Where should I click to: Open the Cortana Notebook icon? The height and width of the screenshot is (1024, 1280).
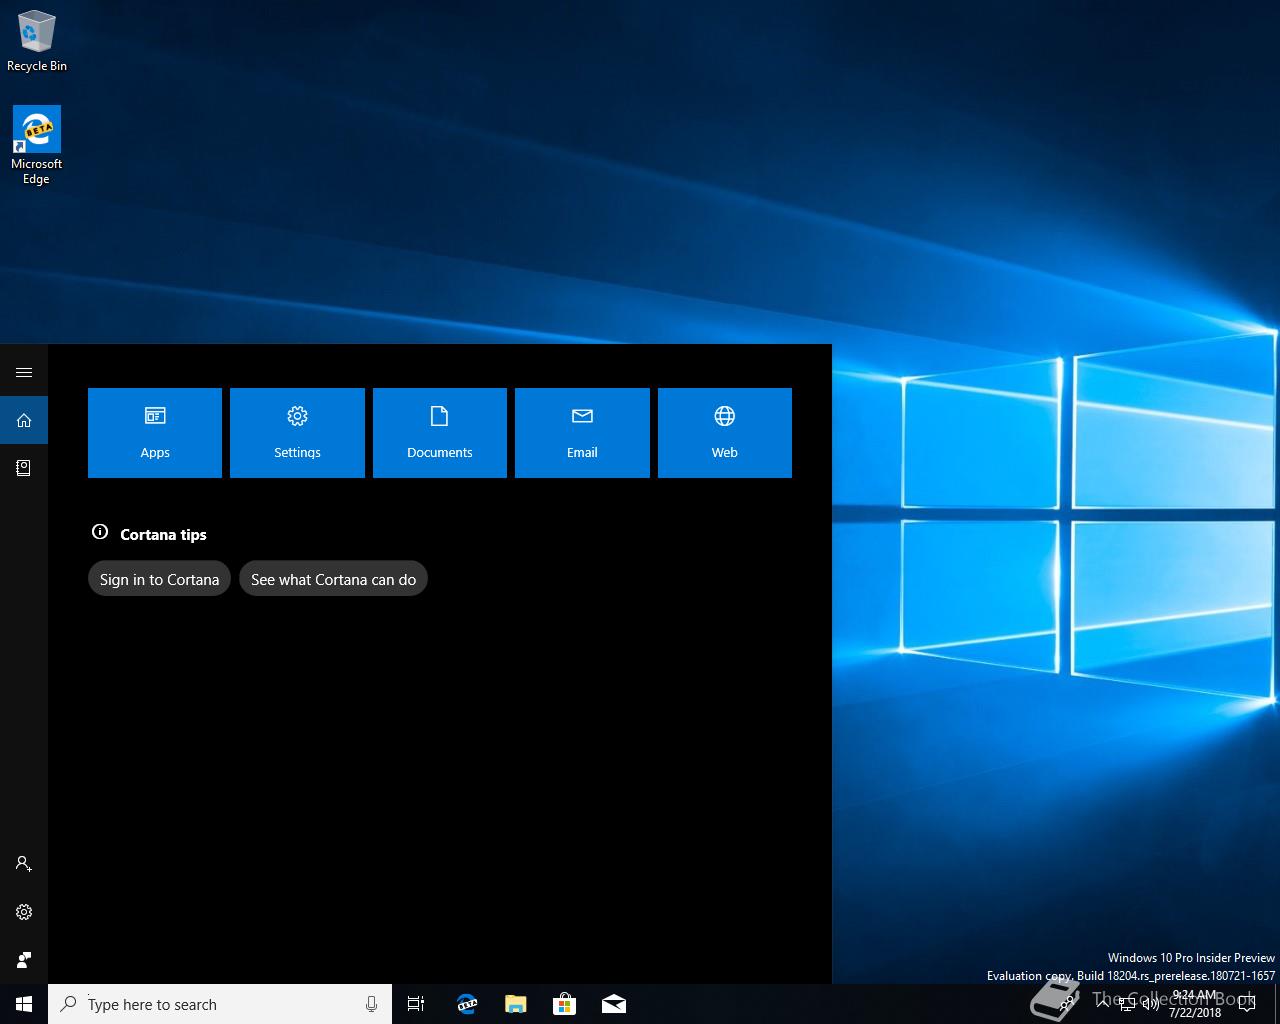click(24, 468)
